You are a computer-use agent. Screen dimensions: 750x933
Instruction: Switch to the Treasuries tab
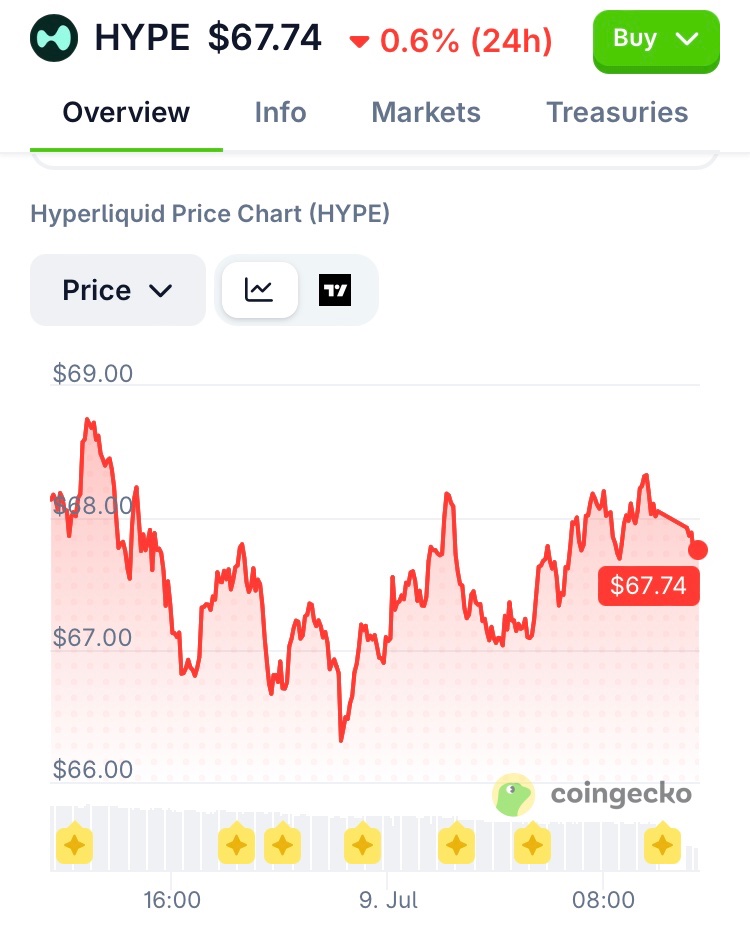point(617,112)
